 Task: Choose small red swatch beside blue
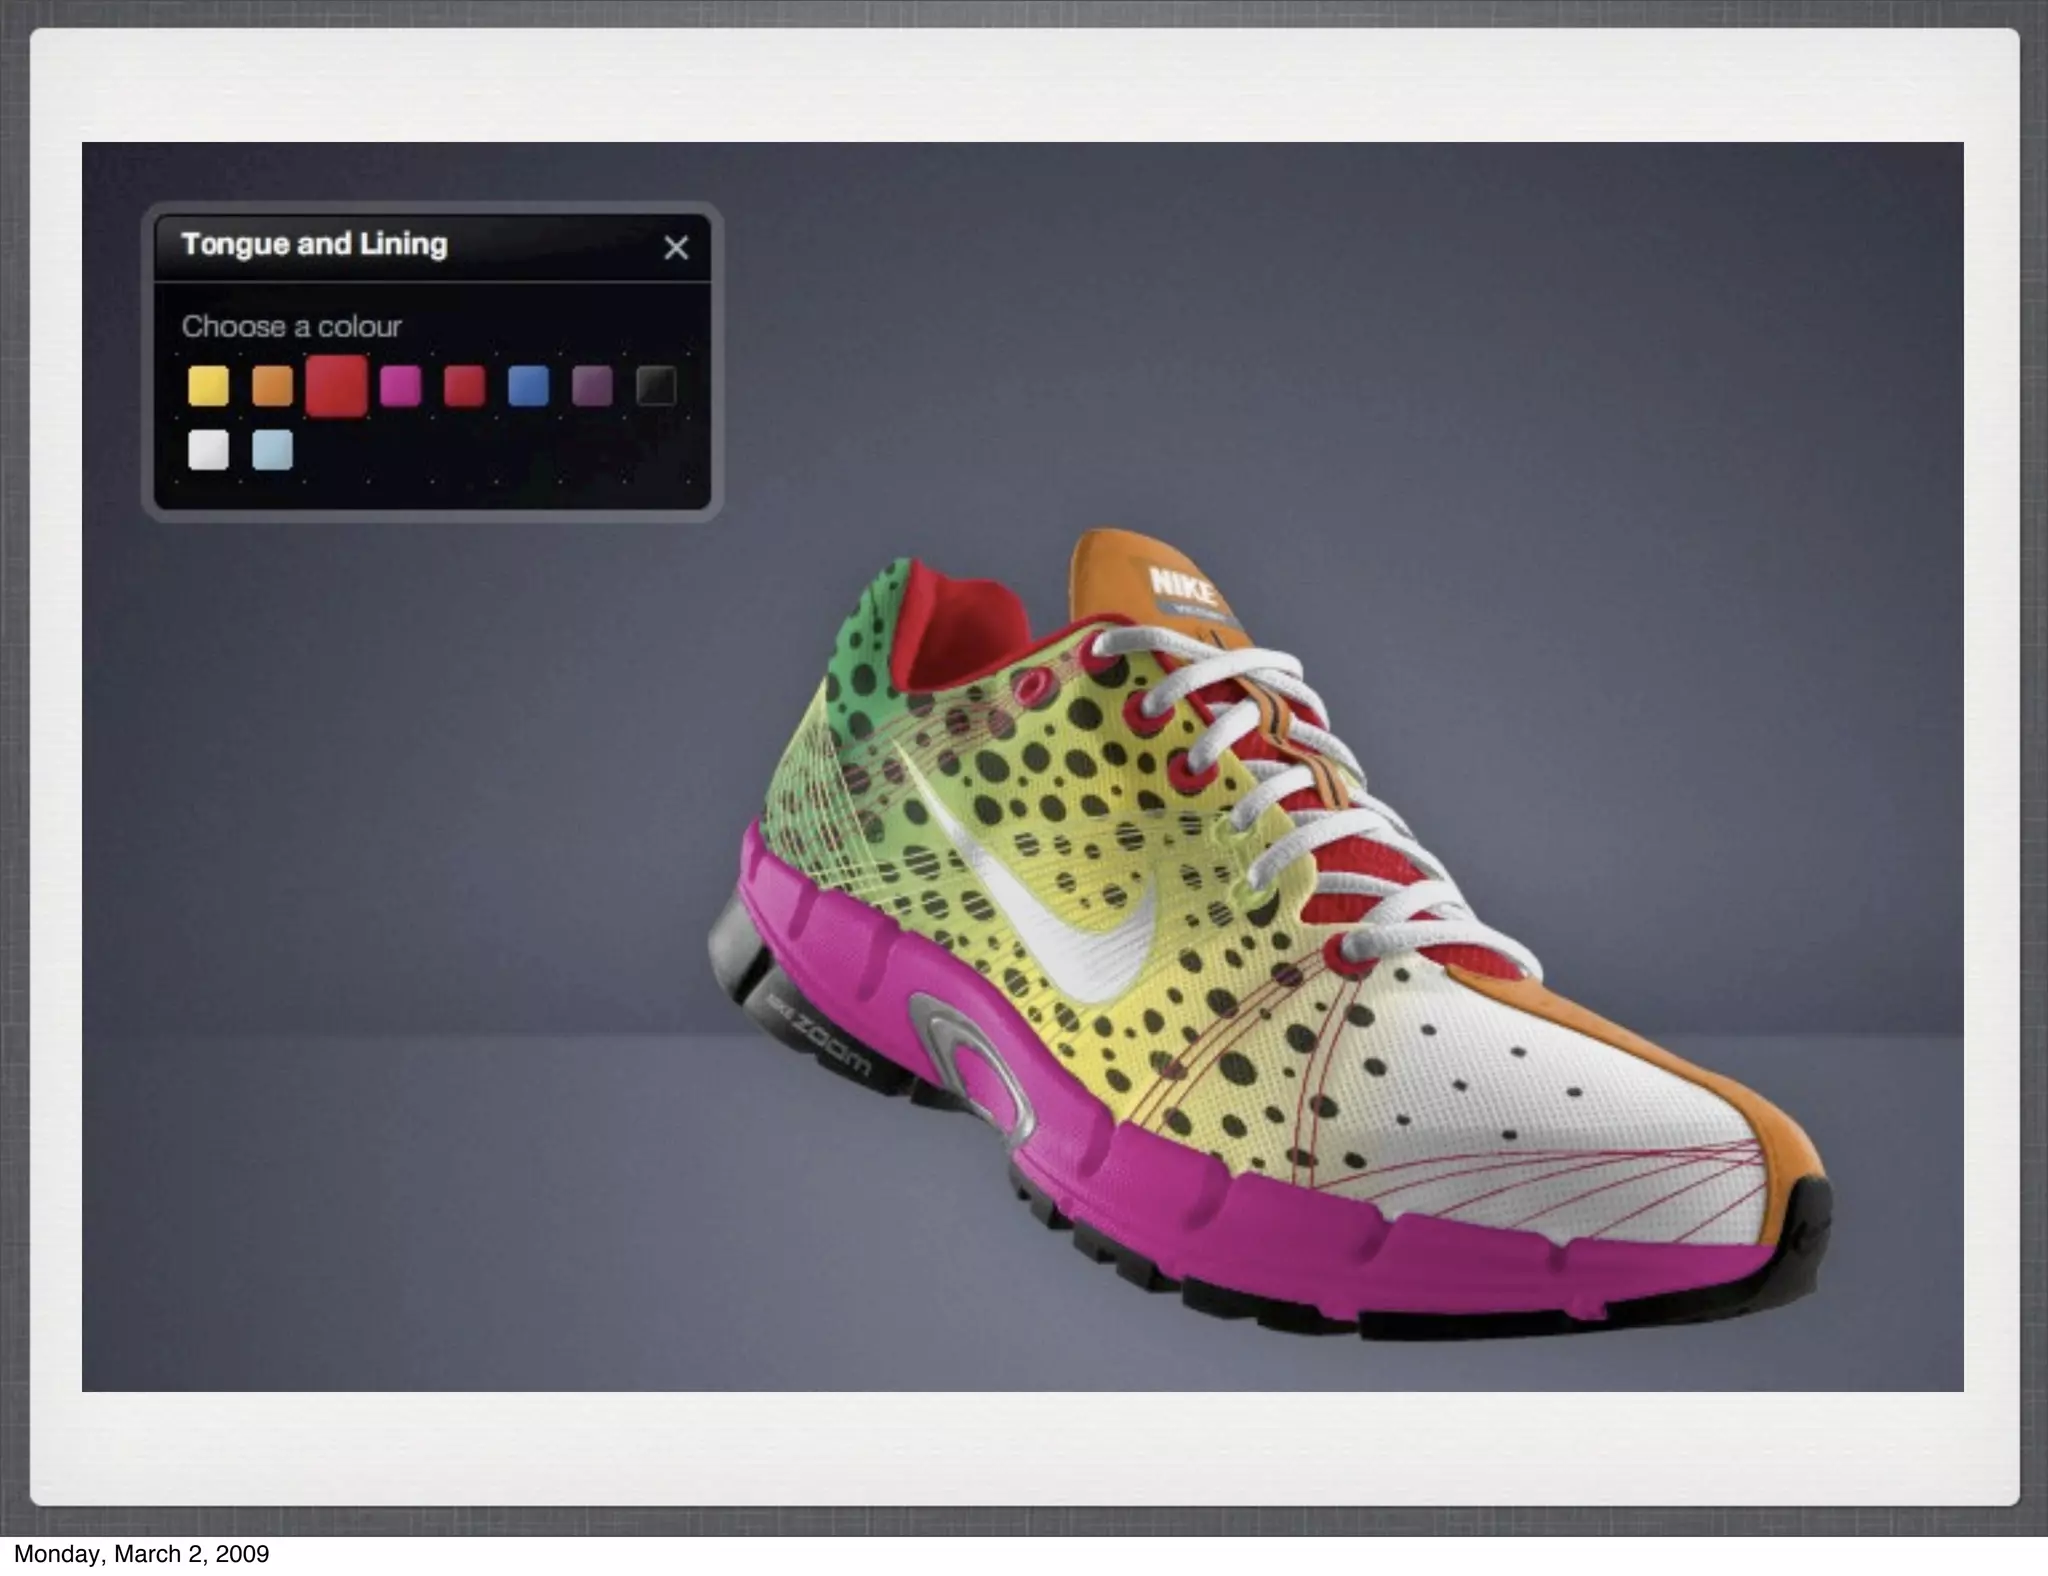[464, 386]
